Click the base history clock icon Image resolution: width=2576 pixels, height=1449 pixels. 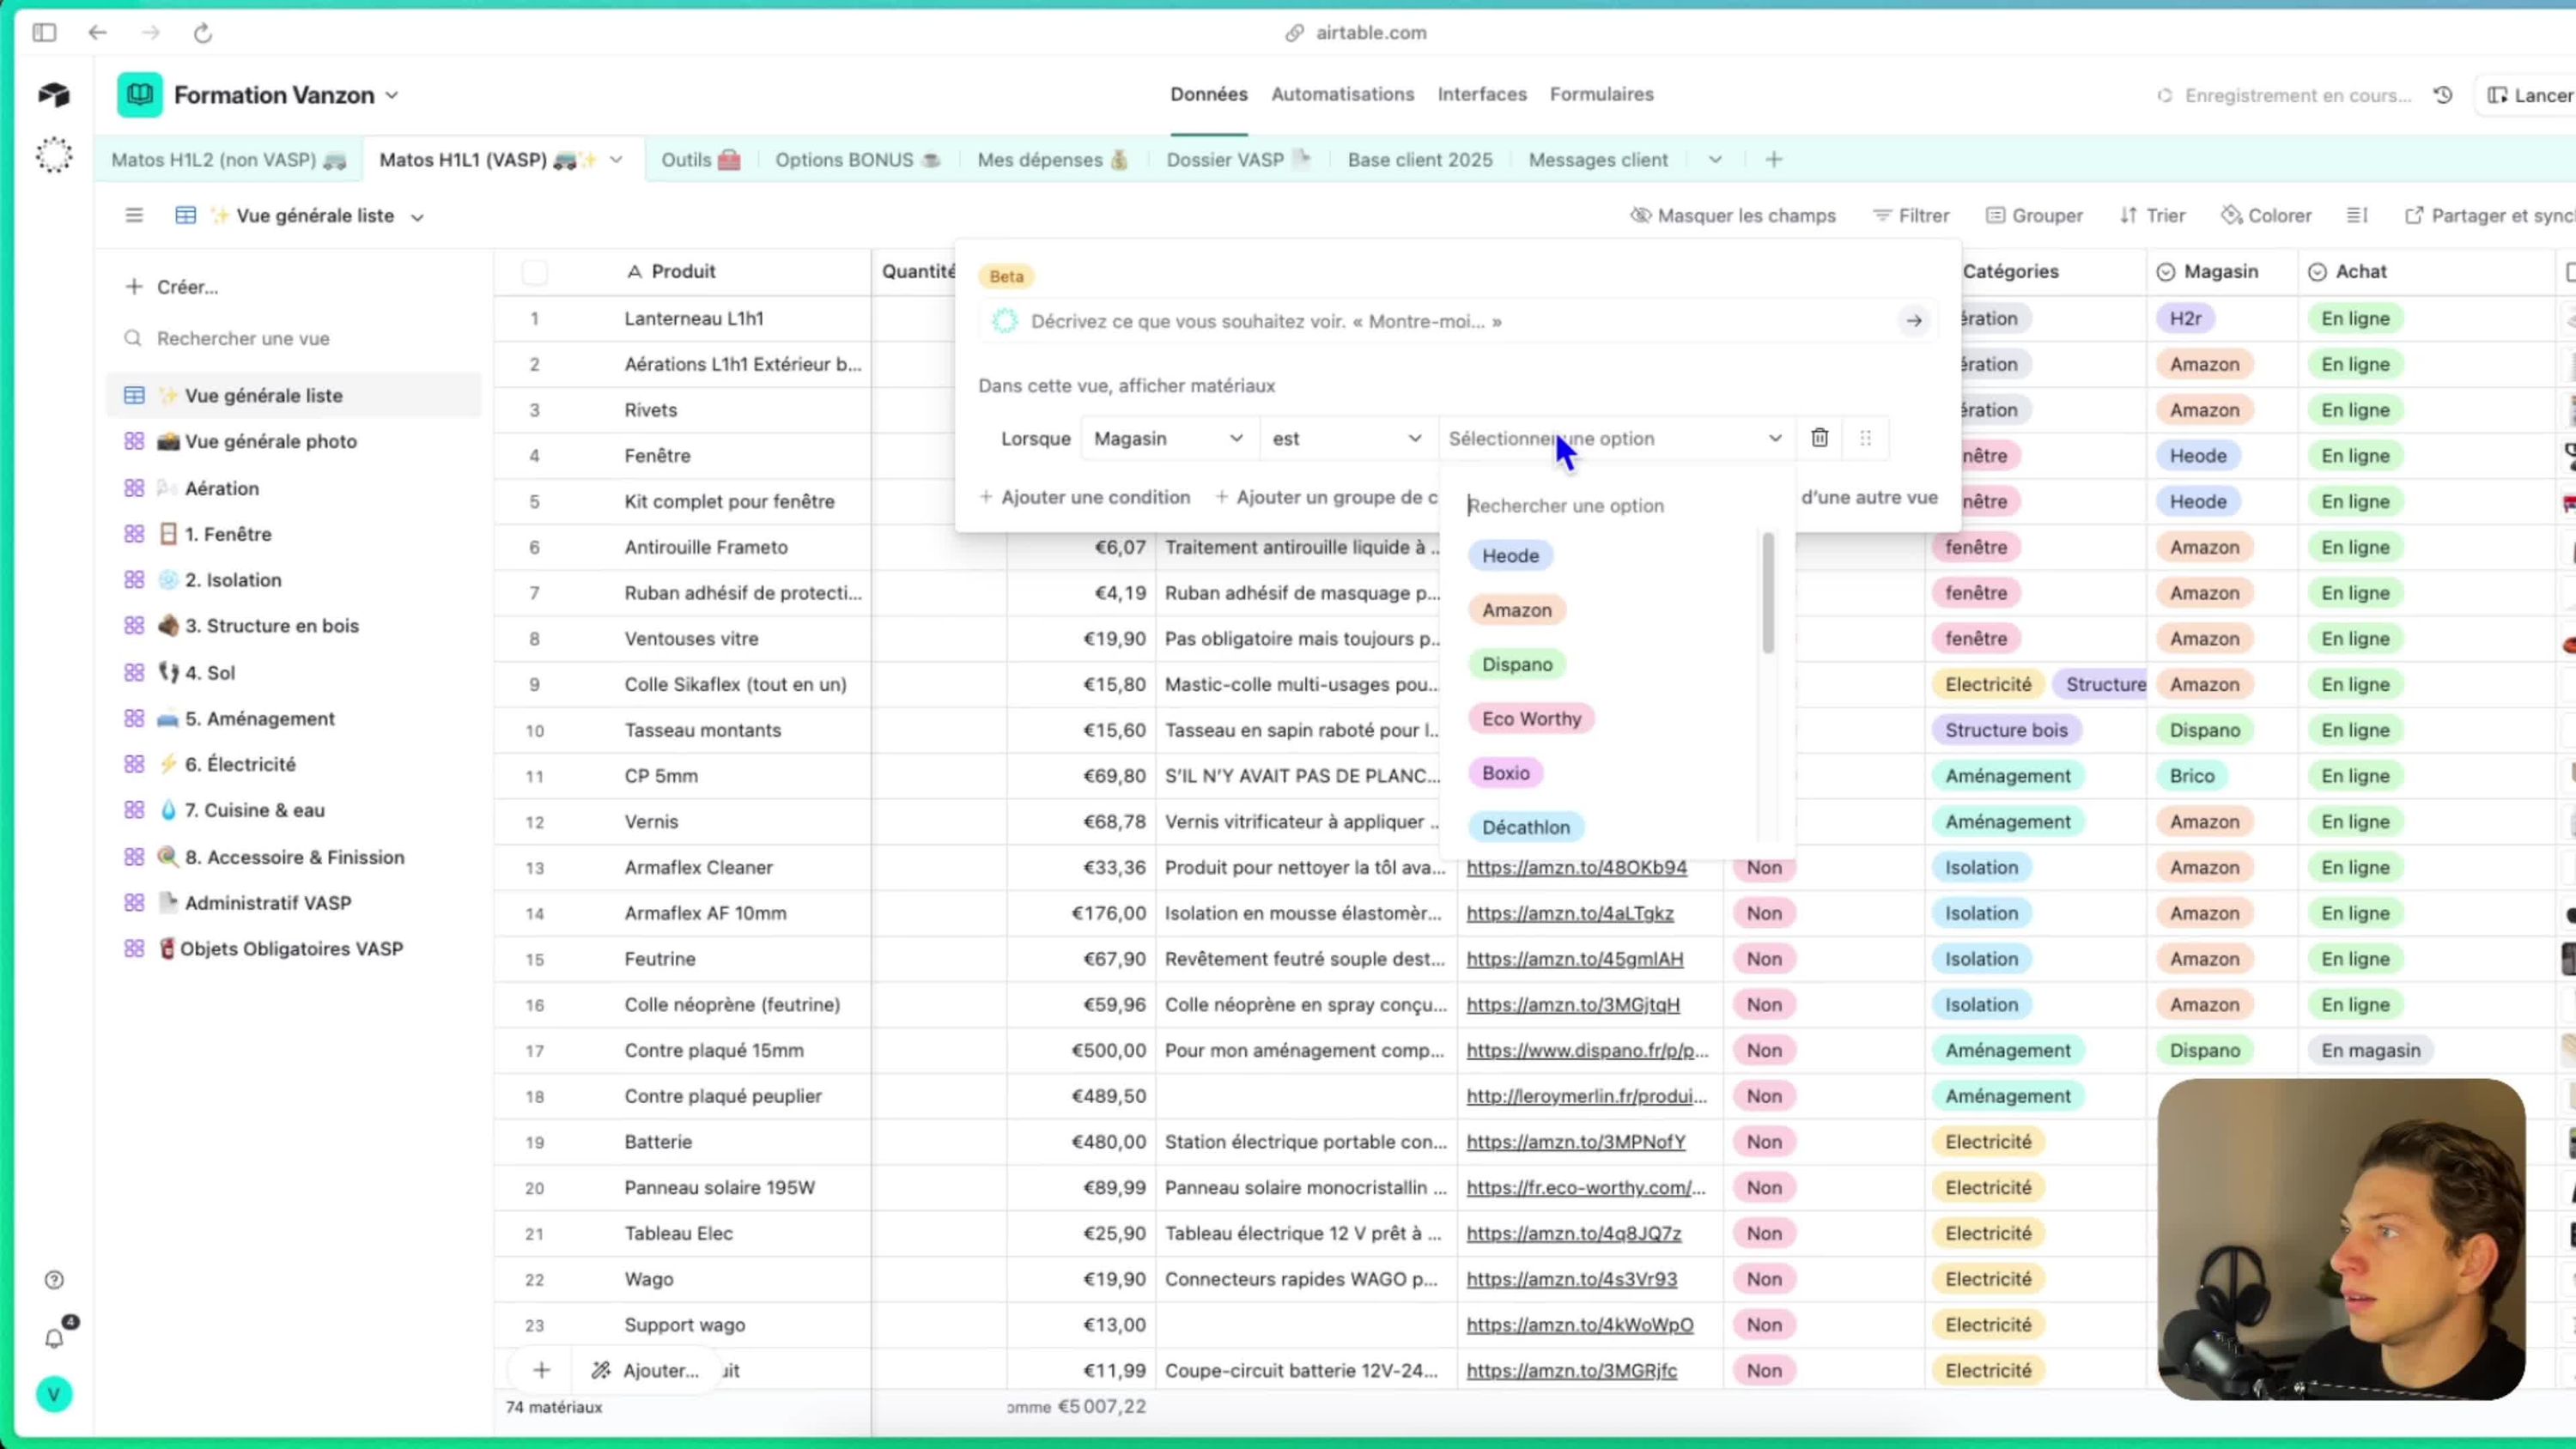pos(2443,95)
